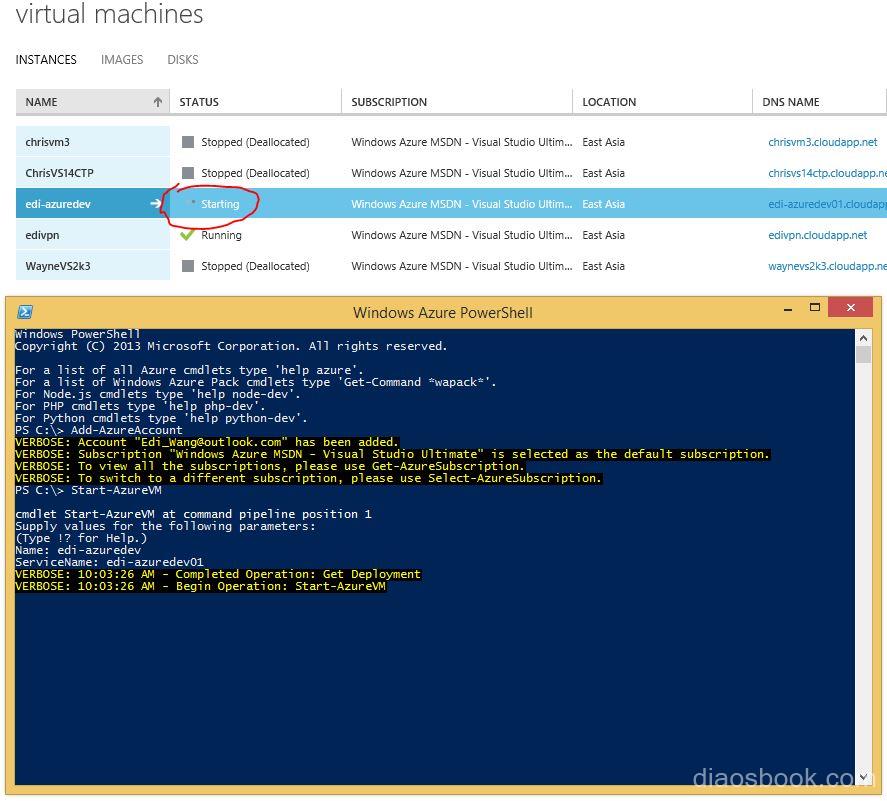Screen dimensions: 887x801
Task: Click the PowerShell scrollbar thumb
Action: (x=863, y=355)
